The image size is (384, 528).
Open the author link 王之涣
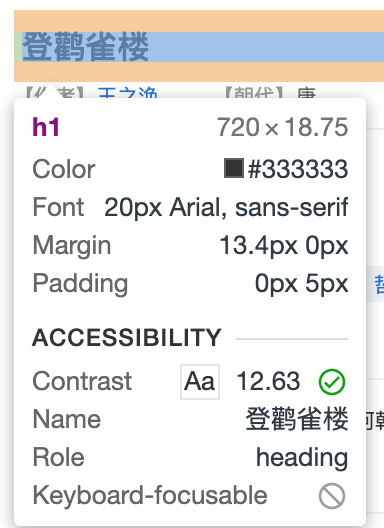point(128,93)
